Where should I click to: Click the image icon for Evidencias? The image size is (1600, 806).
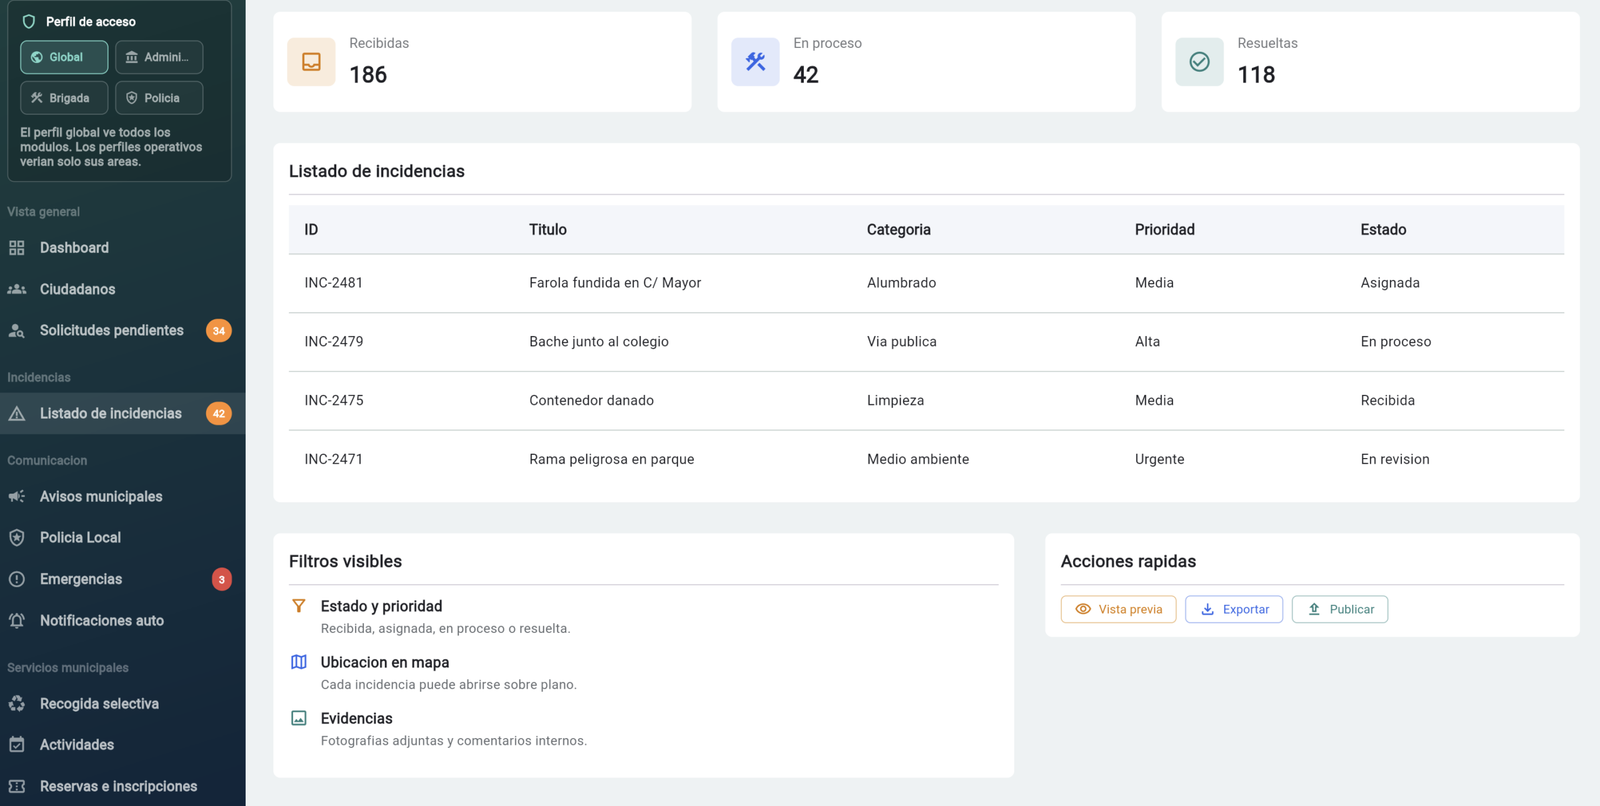[299, 718]
